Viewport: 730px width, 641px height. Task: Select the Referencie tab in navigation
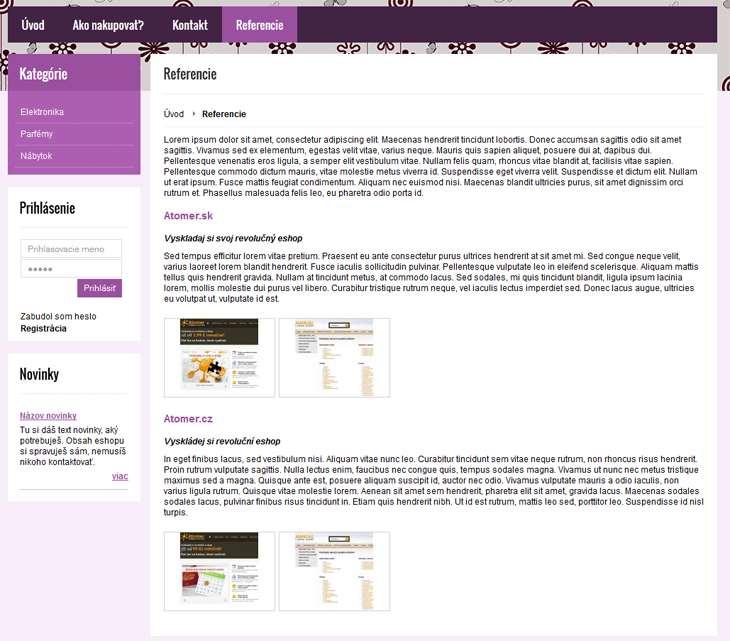click(259, 24)
